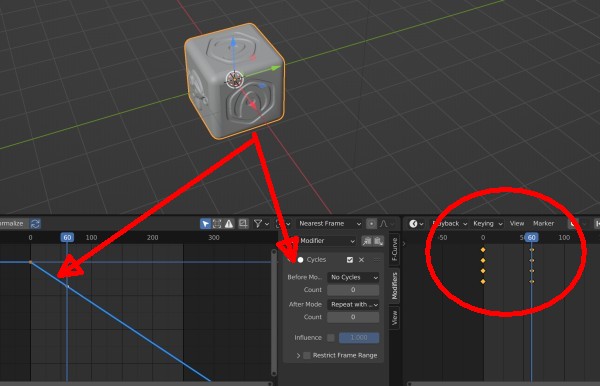The image size is (600, 386).
Task: Click the Influence value slider
Action: pyautogui.click(x=359, y=337)
